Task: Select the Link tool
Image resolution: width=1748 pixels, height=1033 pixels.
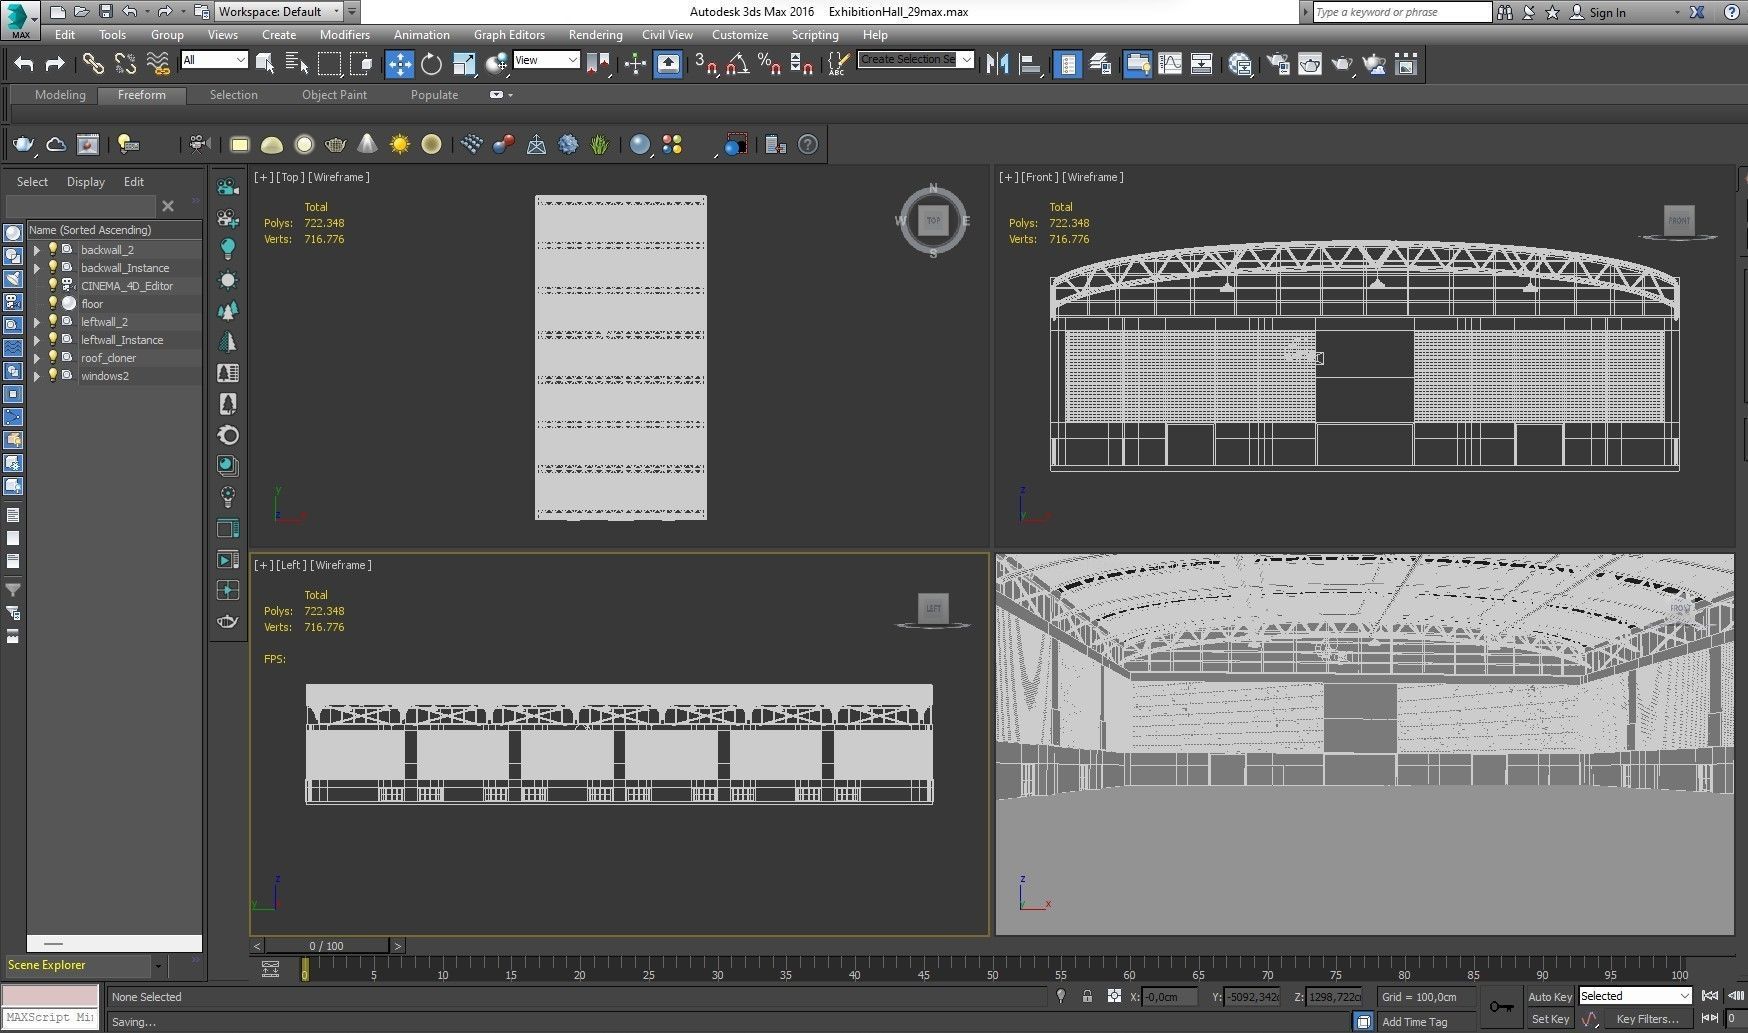Action: tap(92, 64)
